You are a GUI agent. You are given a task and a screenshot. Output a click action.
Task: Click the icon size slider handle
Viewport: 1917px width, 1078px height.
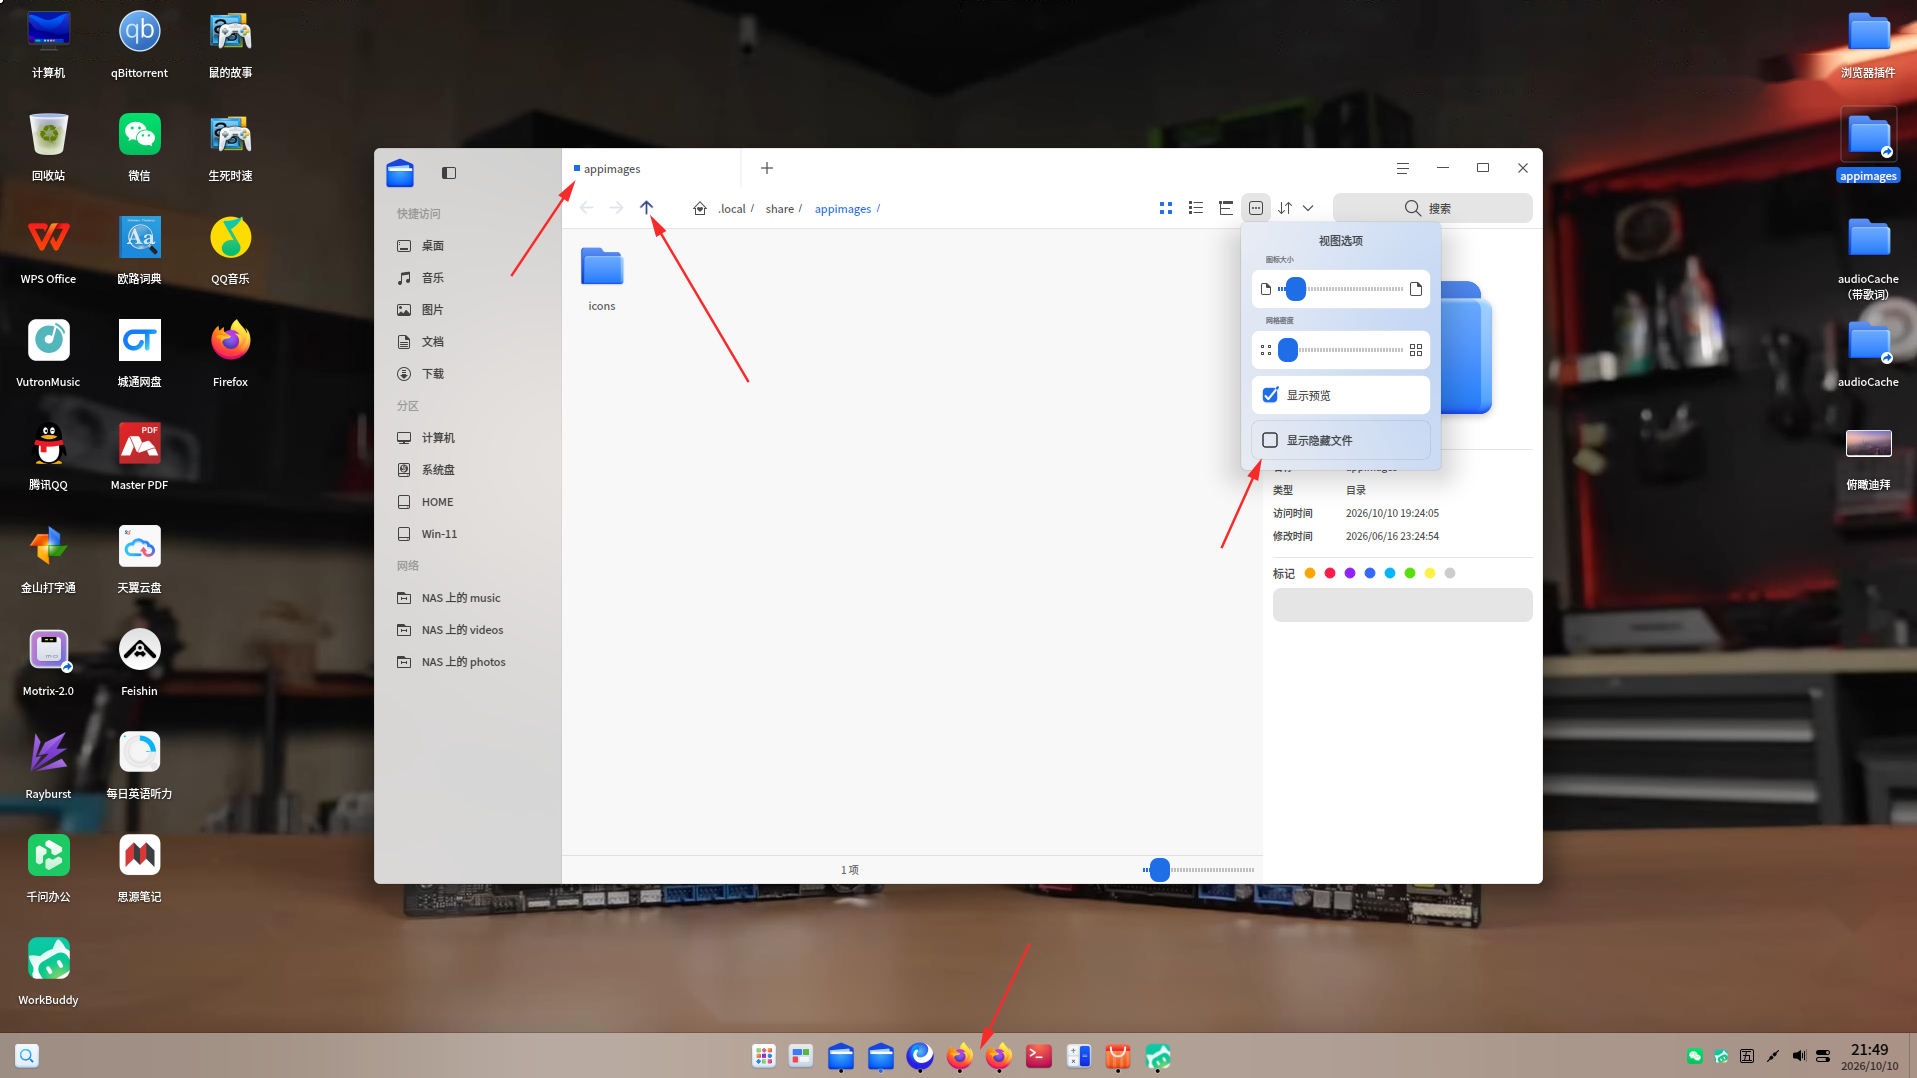[x=1296, y=289]
